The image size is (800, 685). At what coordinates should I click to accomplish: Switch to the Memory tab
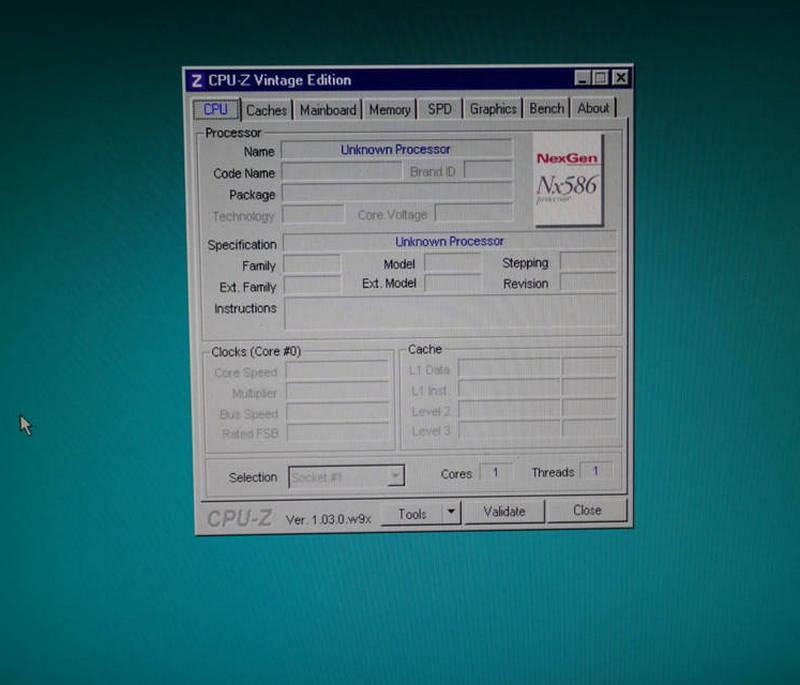tap(390, 110)
